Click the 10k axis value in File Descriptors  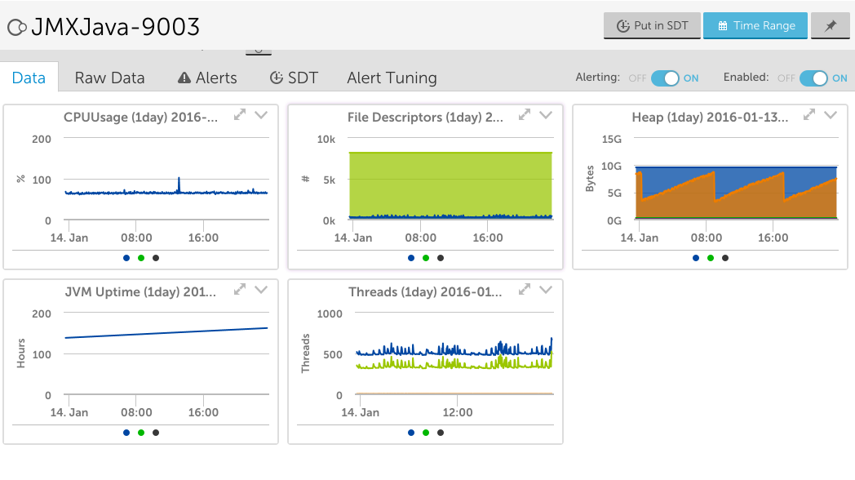coord(326,140)
